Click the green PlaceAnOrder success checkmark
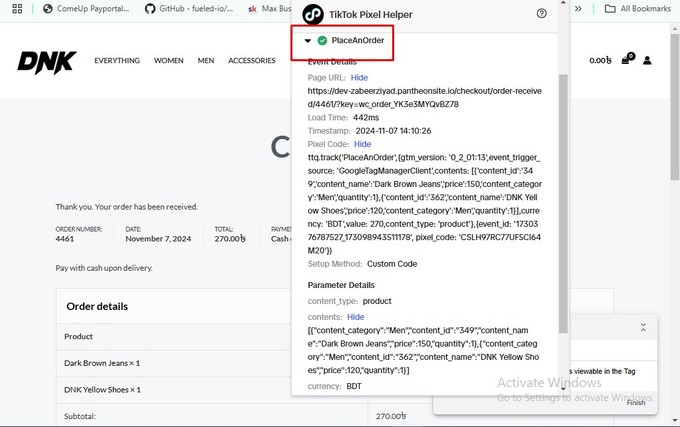Viewport: 680px width, 427px height. coord(322,40)
